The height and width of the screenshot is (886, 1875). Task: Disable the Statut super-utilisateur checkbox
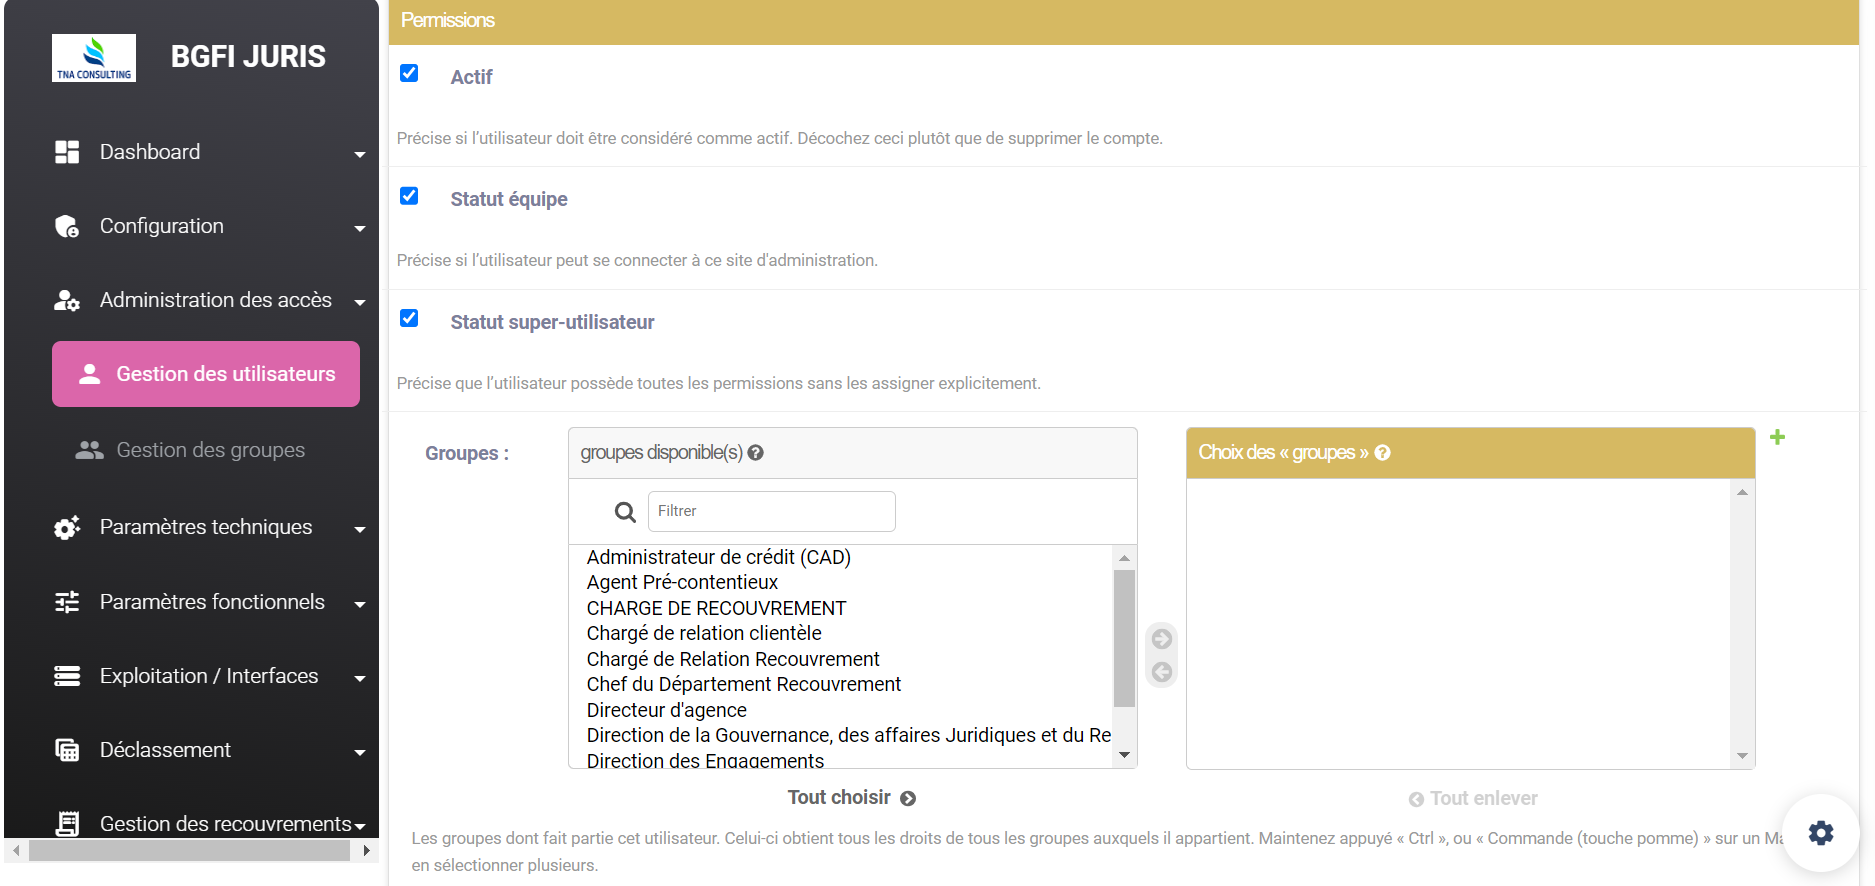(409, 318)
